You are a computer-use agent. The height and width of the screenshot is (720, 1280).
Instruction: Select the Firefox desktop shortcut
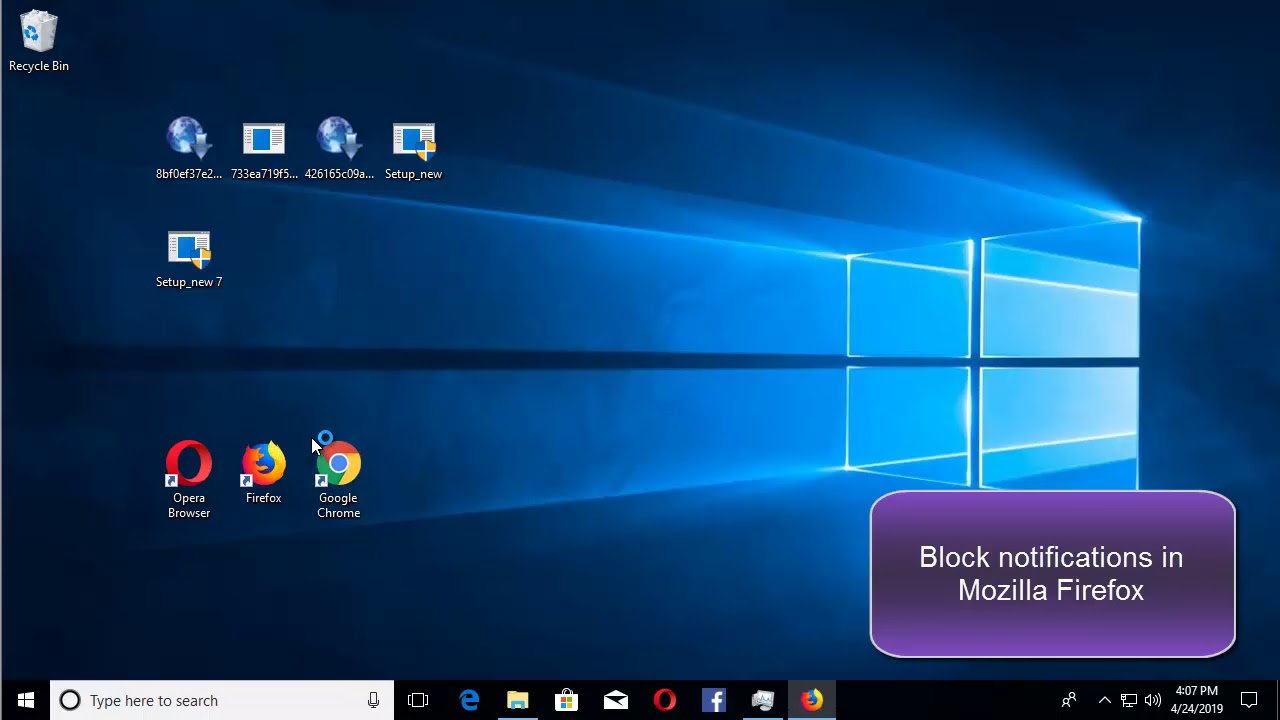(x=264, y=473)
